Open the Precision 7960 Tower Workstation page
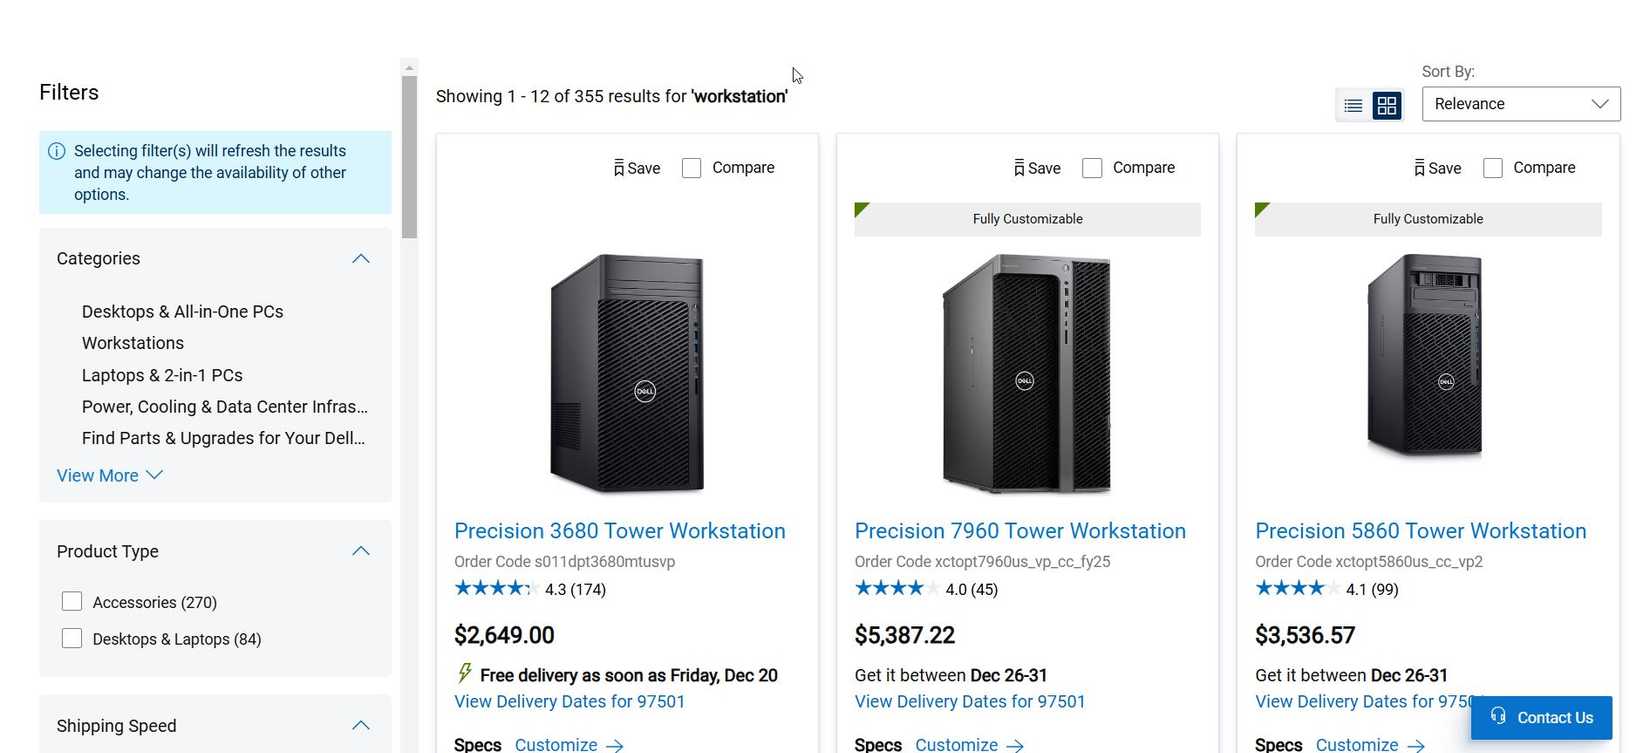The image size is (1650, 753). [x=1019, y=530]
